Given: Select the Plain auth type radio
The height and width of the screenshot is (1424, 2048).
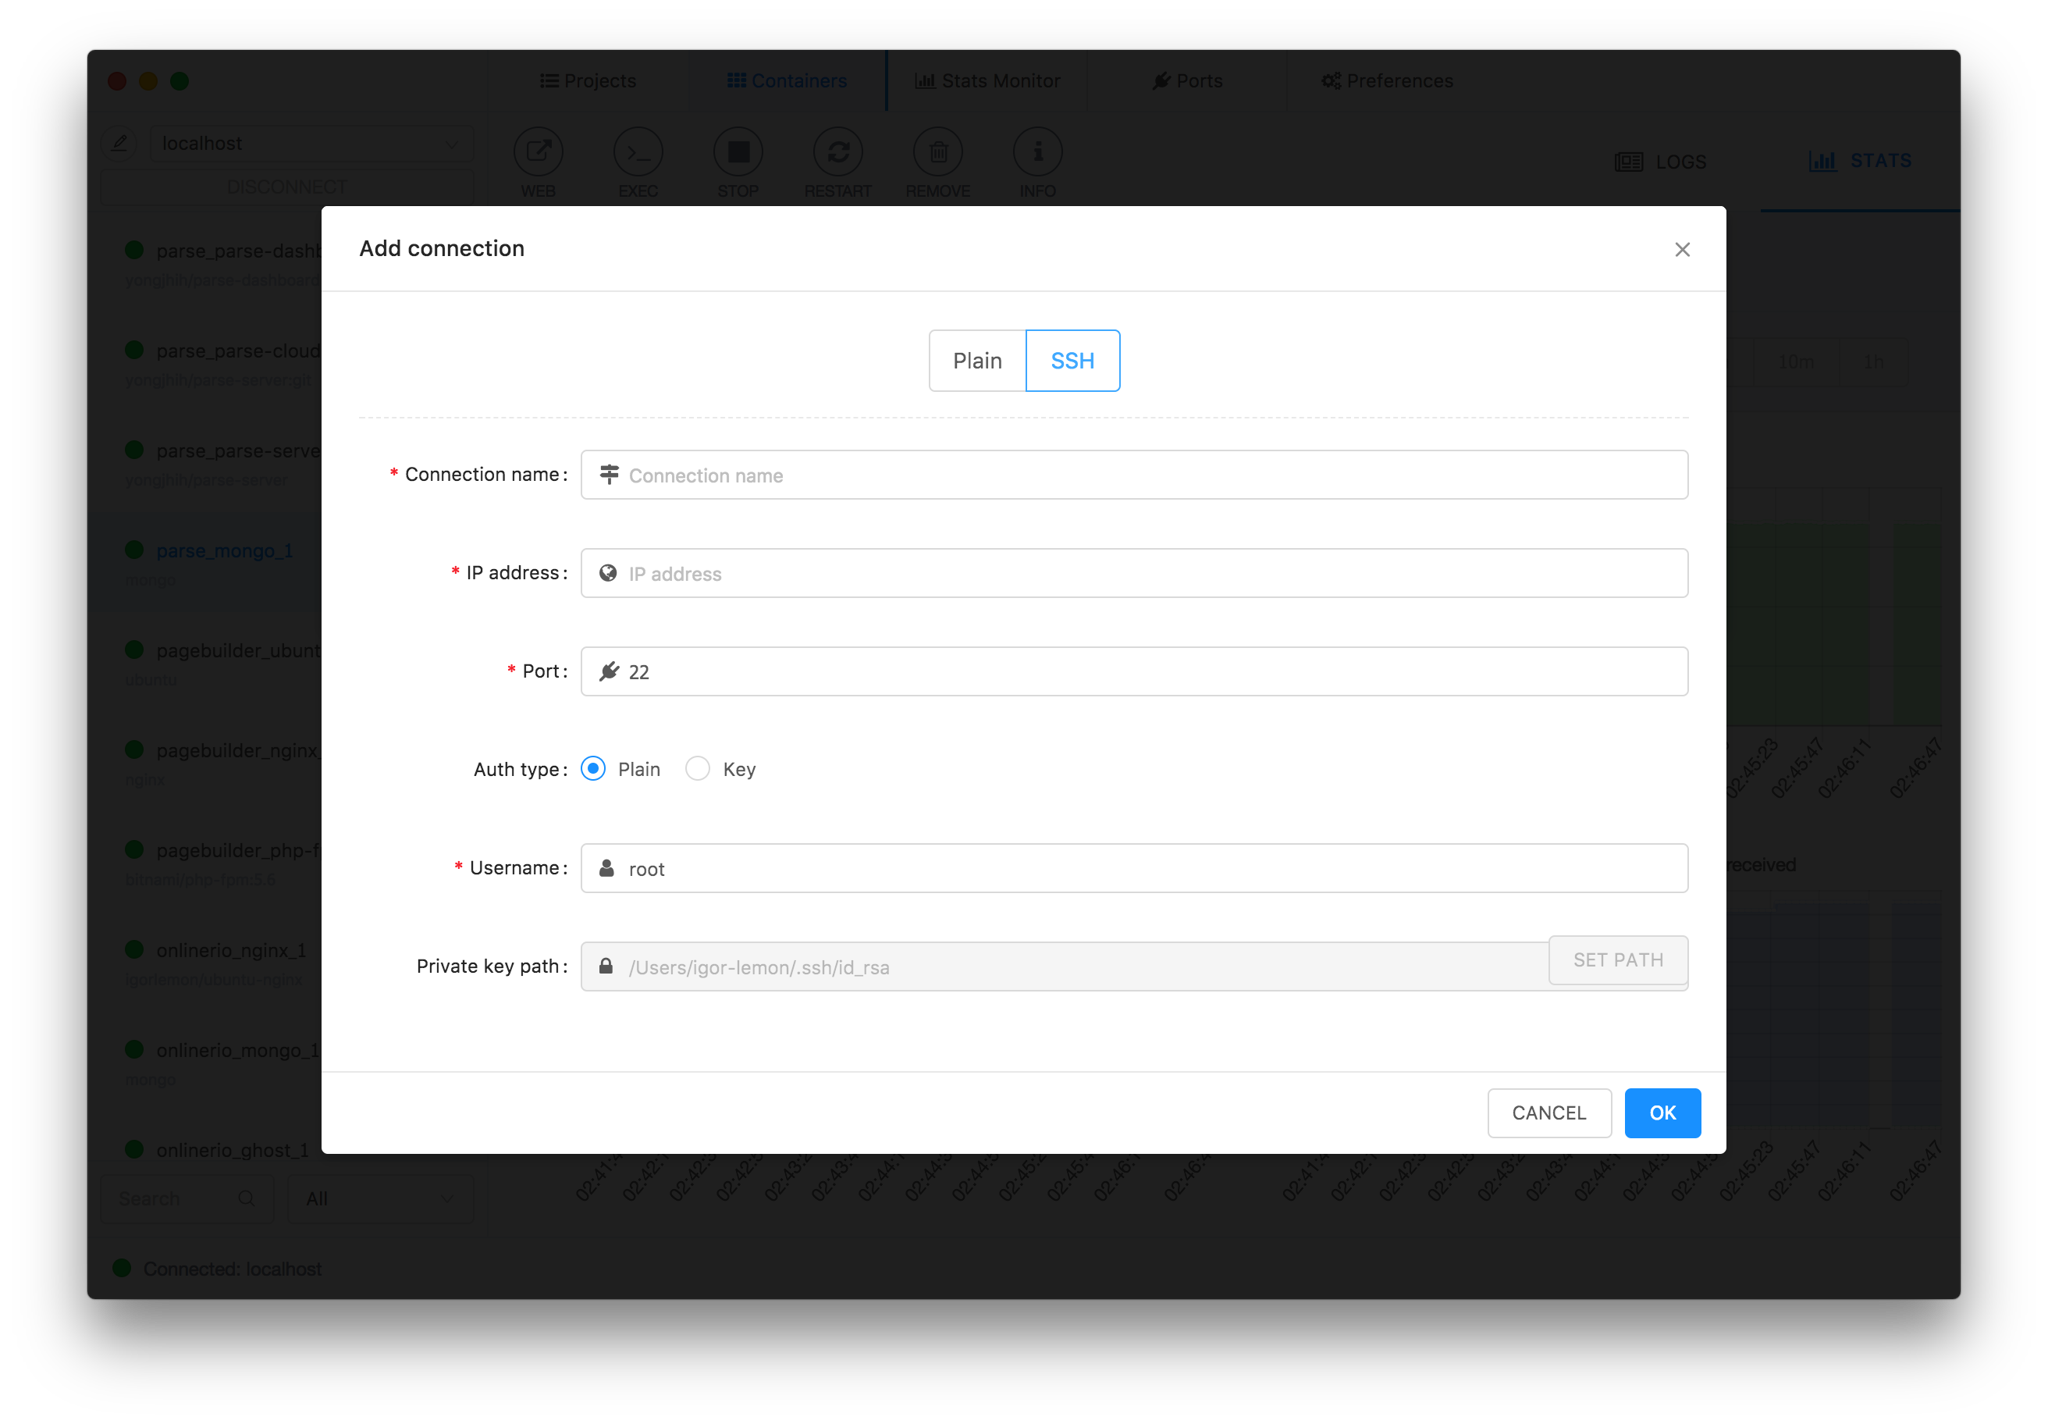Looking at the screenshot, I should click(594, 769).
